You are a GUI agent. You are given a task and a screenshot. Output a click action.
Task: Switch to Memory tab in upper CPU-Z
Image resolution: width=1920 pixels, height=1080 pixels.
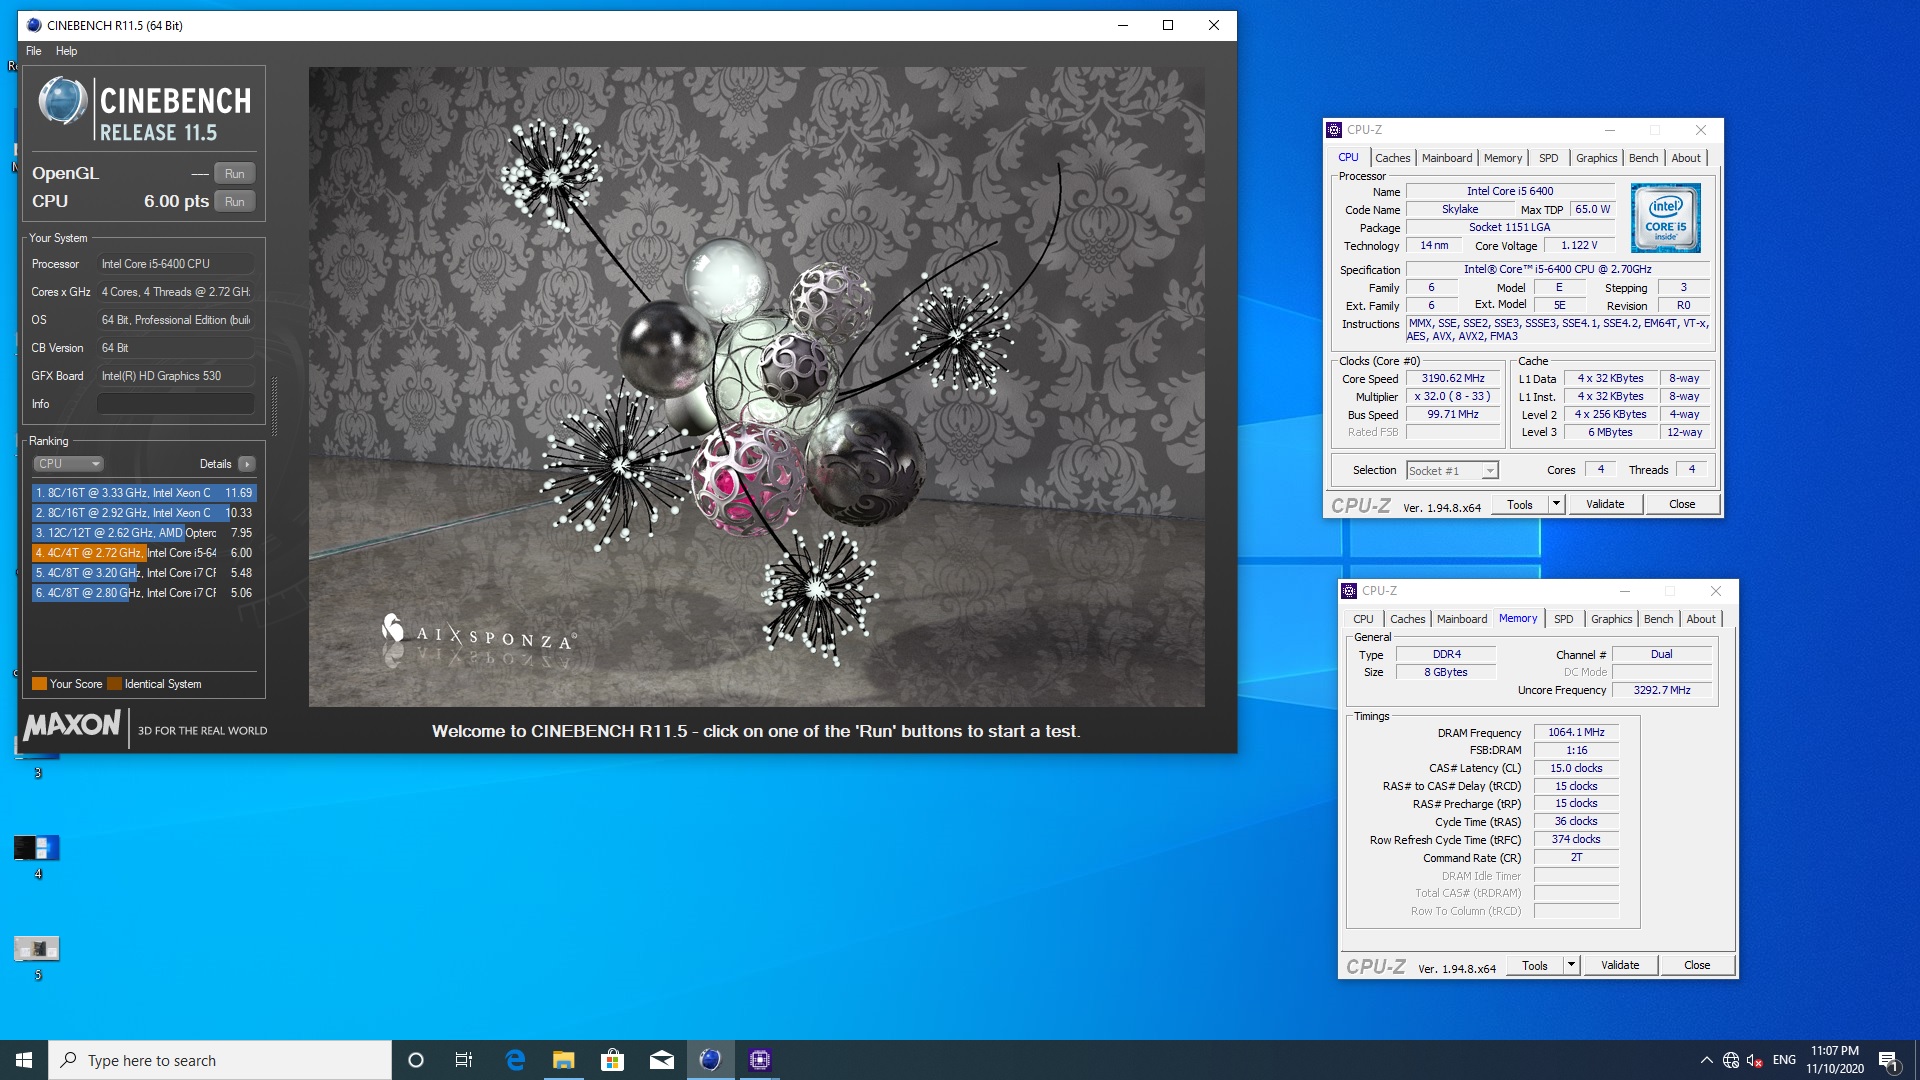click(1502, 158)
